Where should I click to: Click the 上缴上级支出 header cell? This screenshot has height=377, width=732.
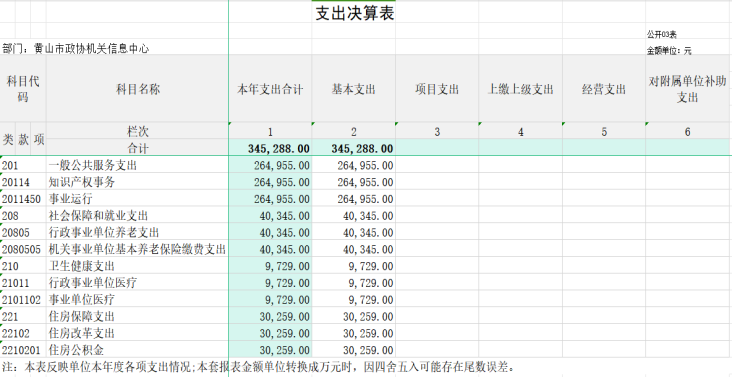(521, 89)
